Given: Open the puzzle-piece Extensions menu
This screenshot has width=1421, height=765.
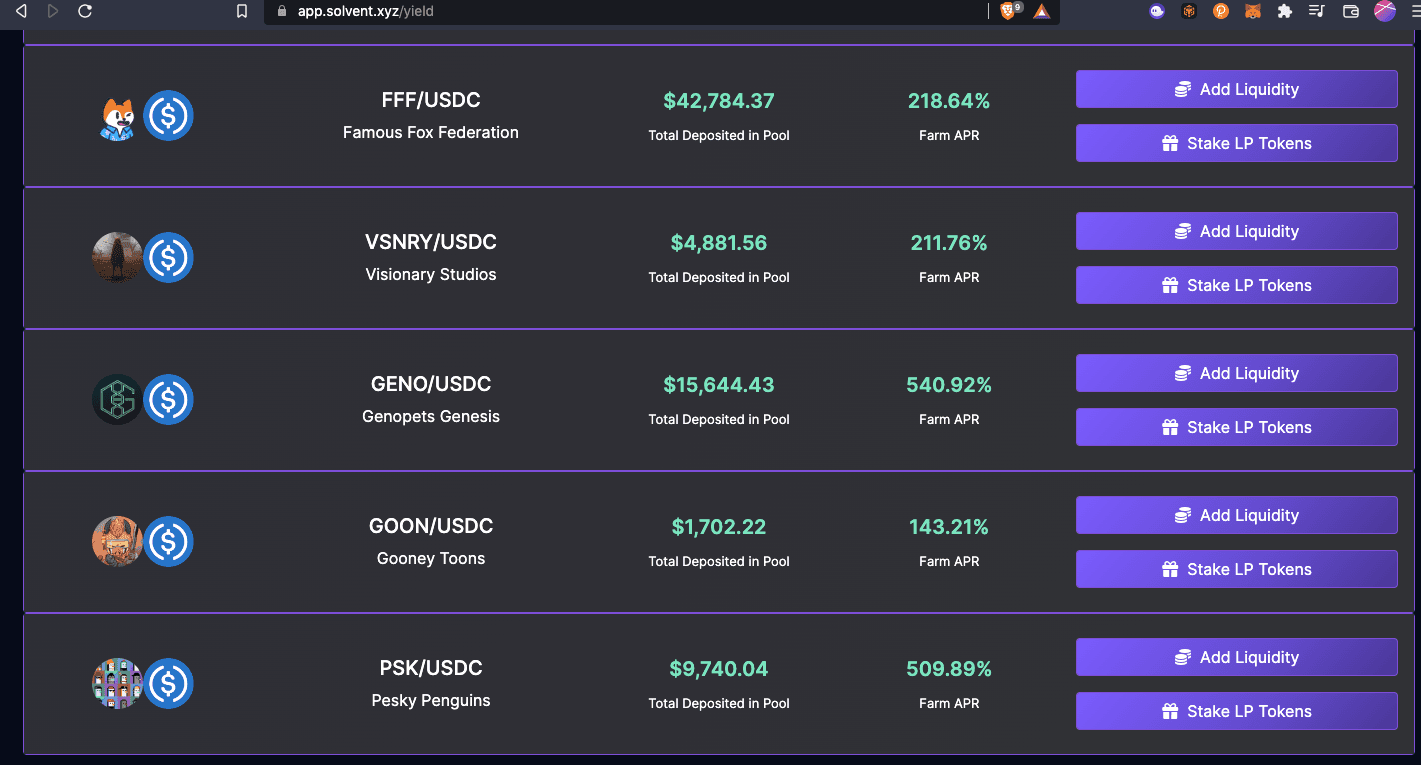Looking at the screenshot, I should [x=1285, y=11].
